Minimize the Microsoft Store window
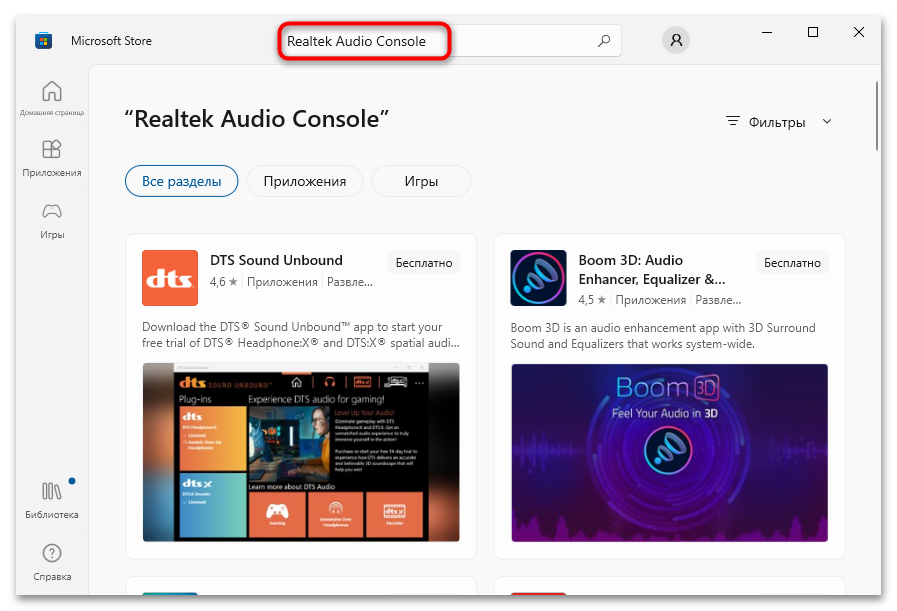The width and height of the screenshot is (897, 611). [767, 32]
